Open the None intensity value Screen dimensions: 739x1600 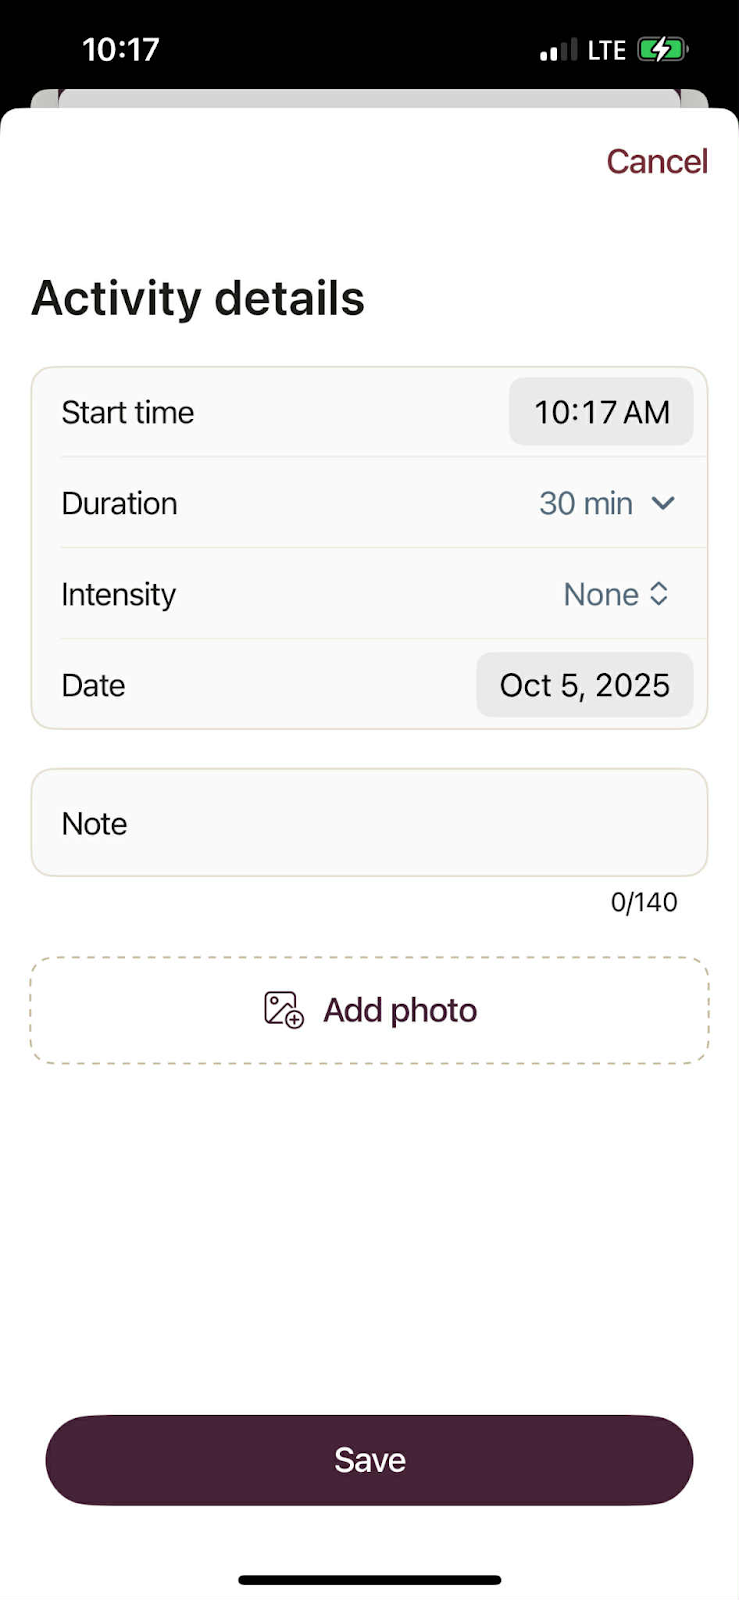click(601, 594)
